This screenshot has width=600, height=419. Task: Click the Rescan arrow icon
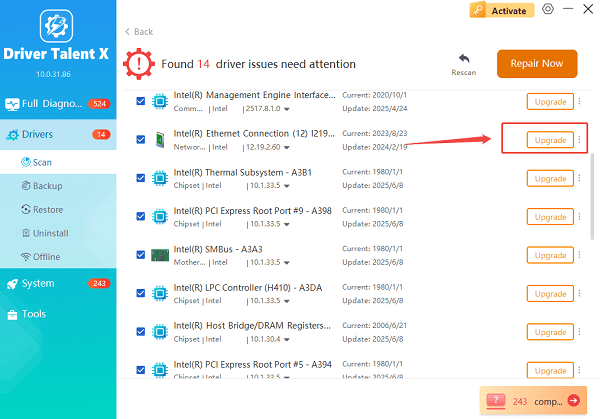463,59
